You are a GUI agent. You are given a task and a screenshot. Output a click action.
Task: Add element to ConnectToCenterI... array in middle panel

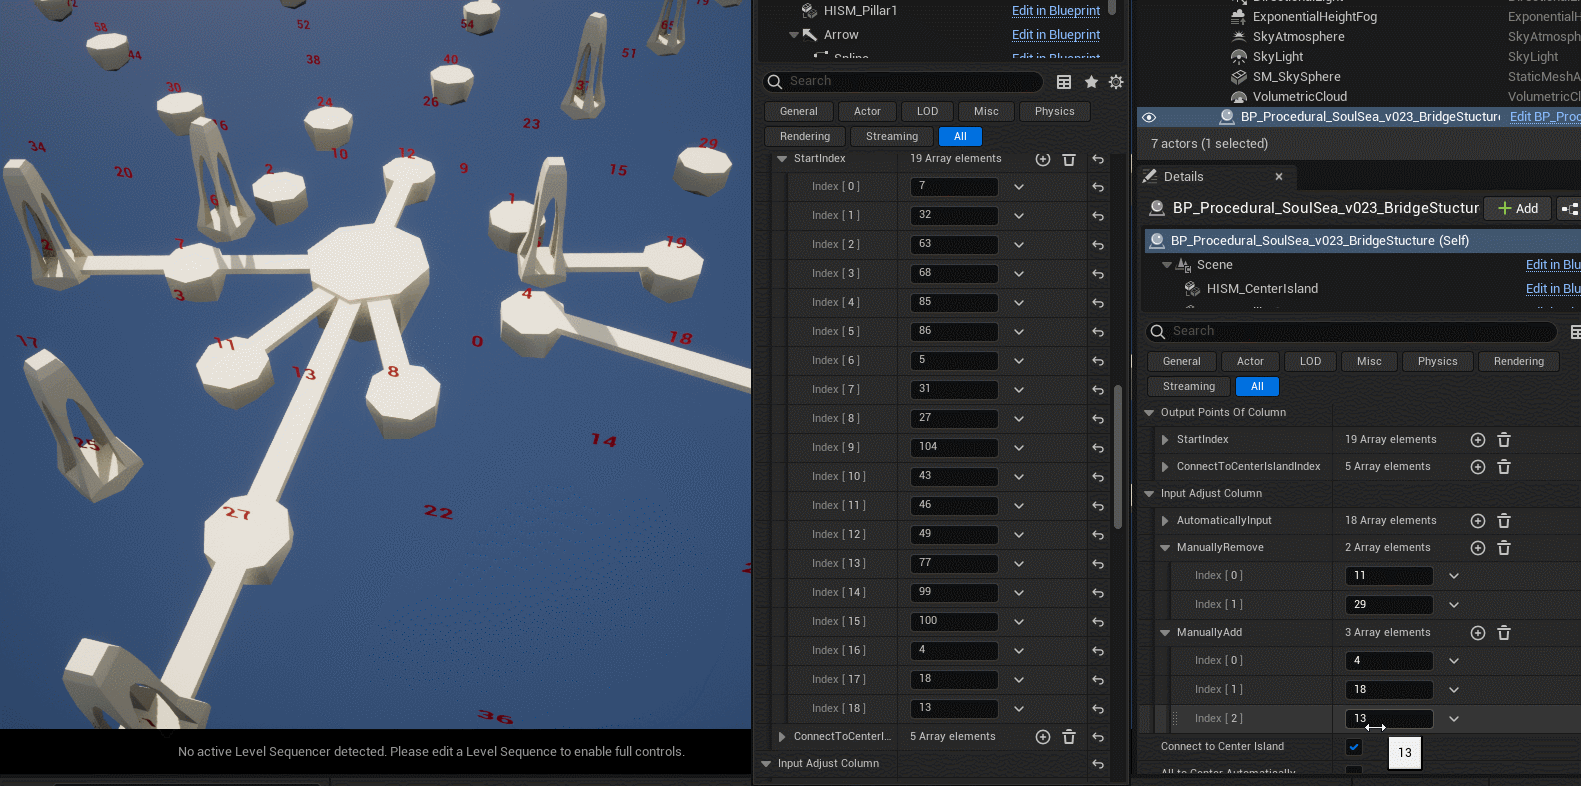(1043, 737)
